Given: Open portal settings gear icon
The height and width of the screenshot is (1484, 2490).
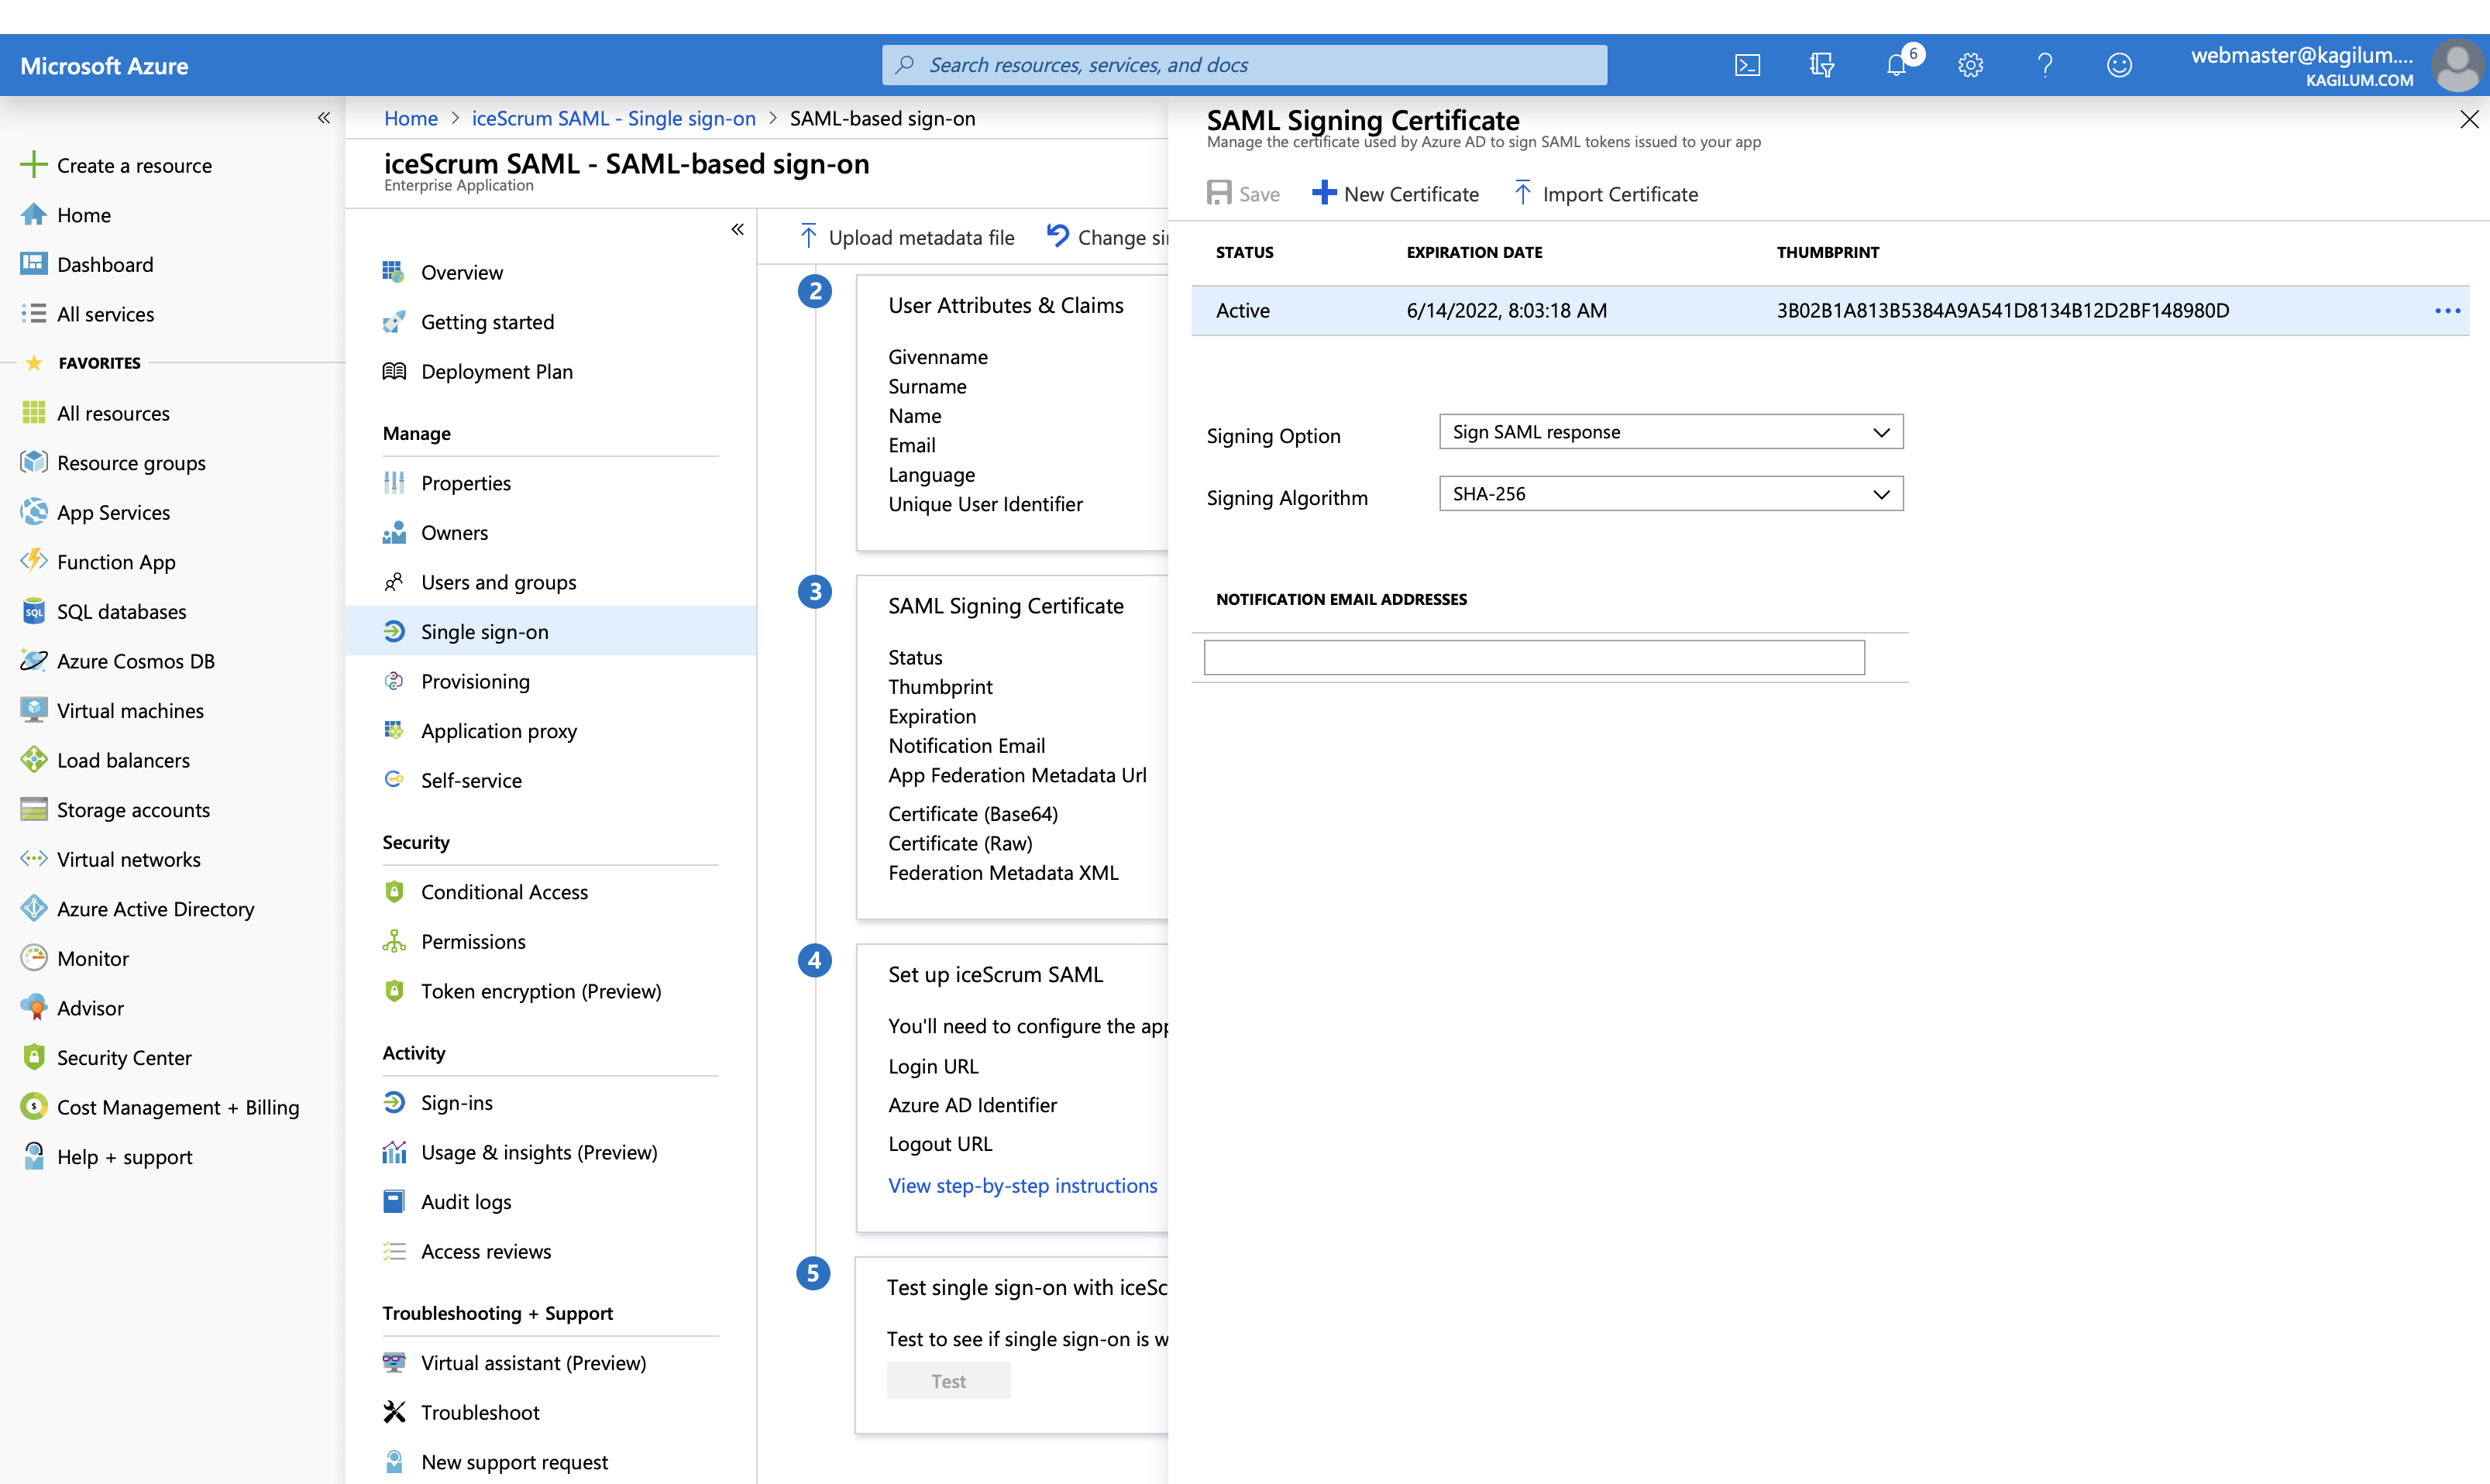Looking at the screenshot, I should click(1970, 65).
